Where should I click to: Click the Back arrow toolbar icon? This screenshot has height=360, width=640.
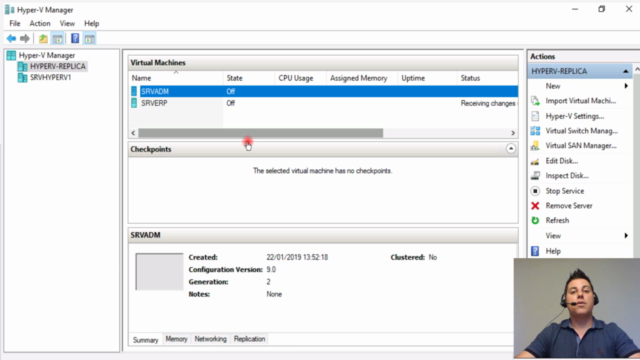coord(11,39)
